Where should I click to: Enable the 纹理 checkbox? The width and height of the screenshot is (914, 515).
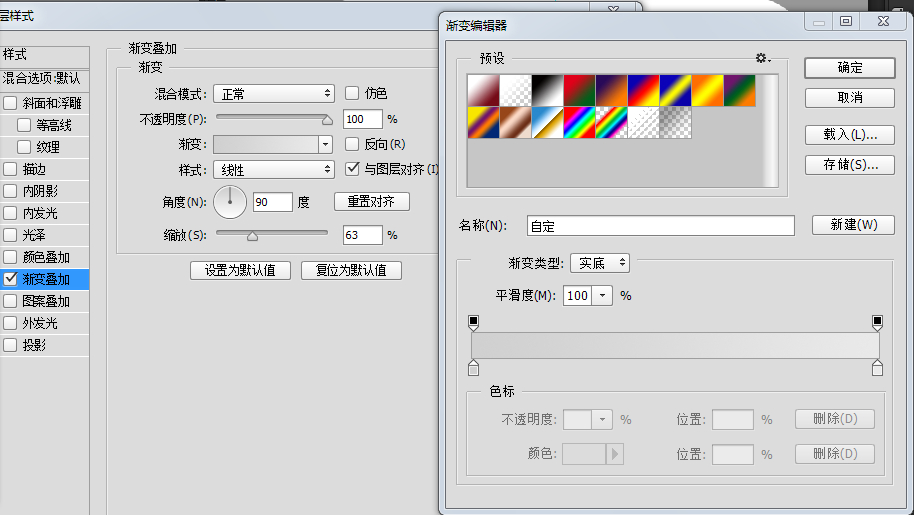point(24,147)
